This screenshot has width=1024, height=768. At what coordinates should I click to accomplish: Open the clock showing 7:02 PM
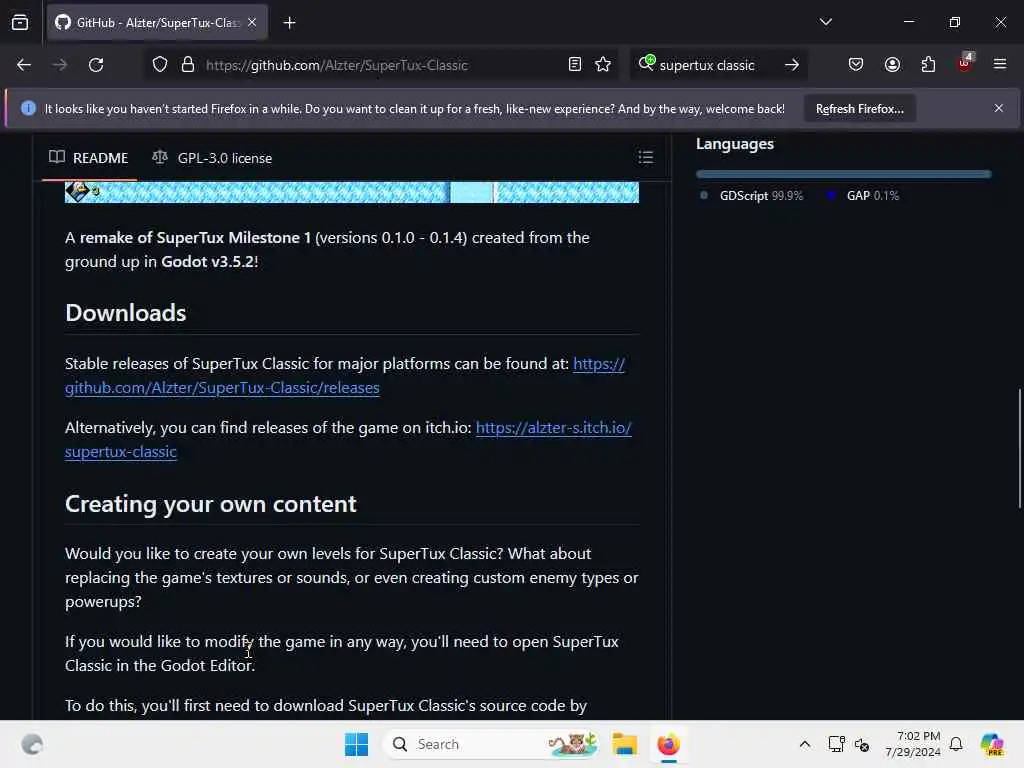click(x=913, y=744)
